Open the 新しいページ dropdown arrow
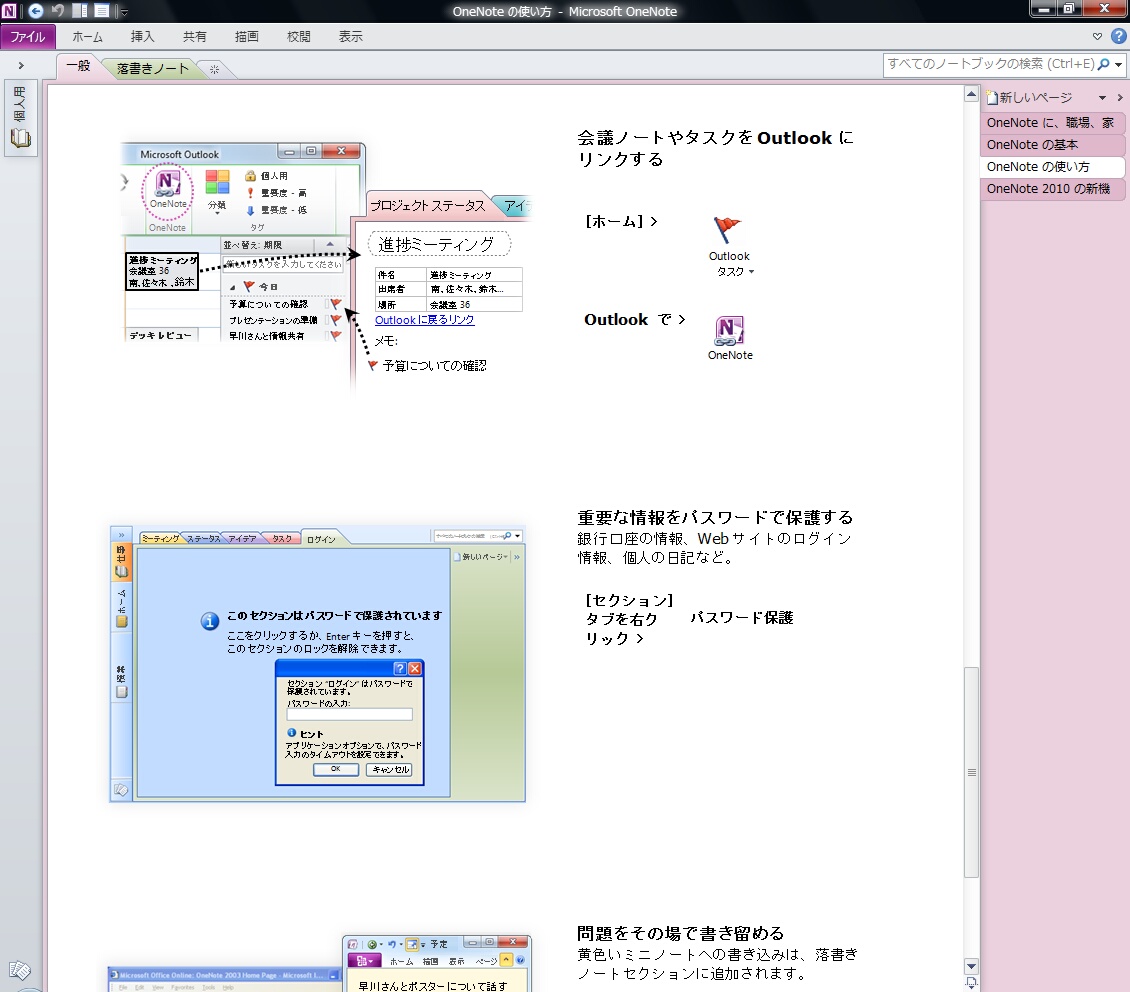The height and width of the screenshot is (992, 1130). [1102, 98]
